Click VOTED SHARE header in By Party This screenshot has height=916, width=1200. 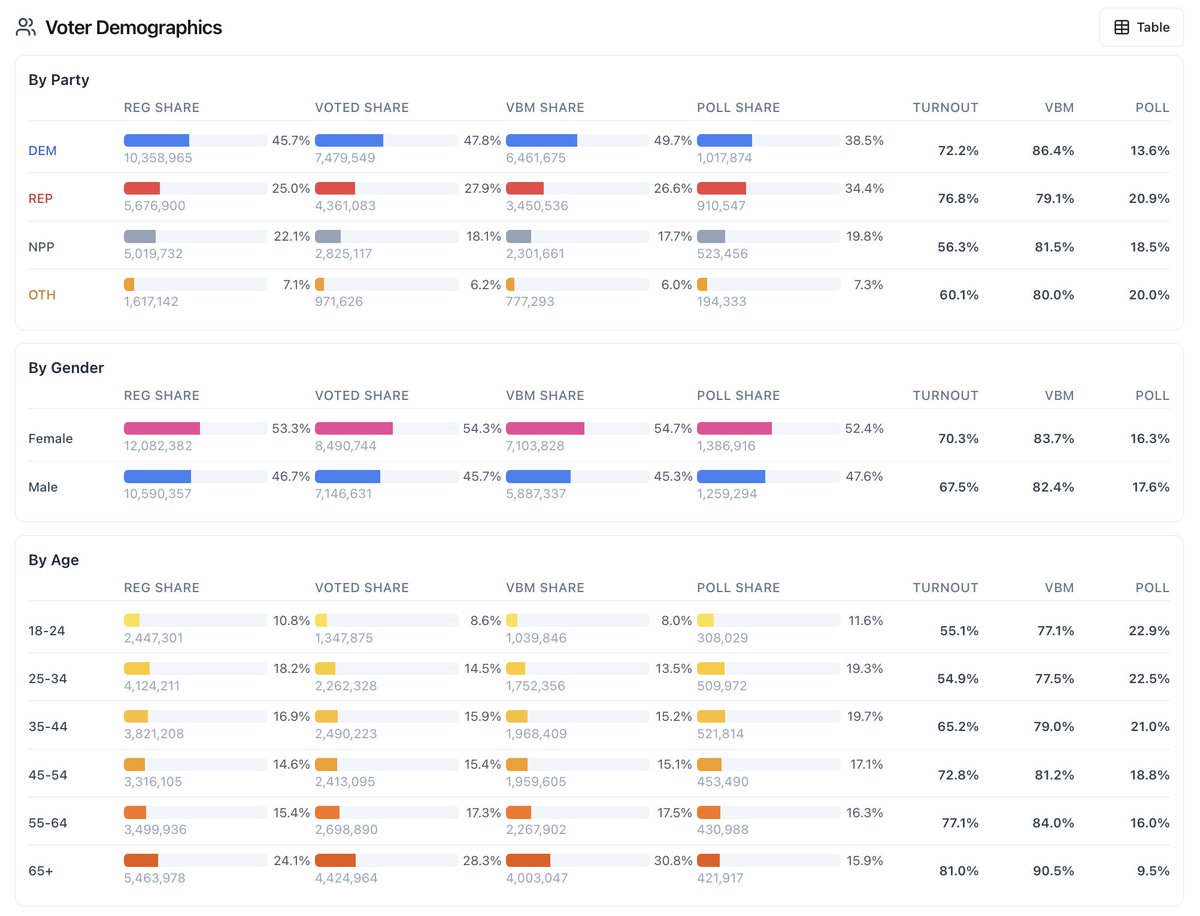[x=362, y=107]
